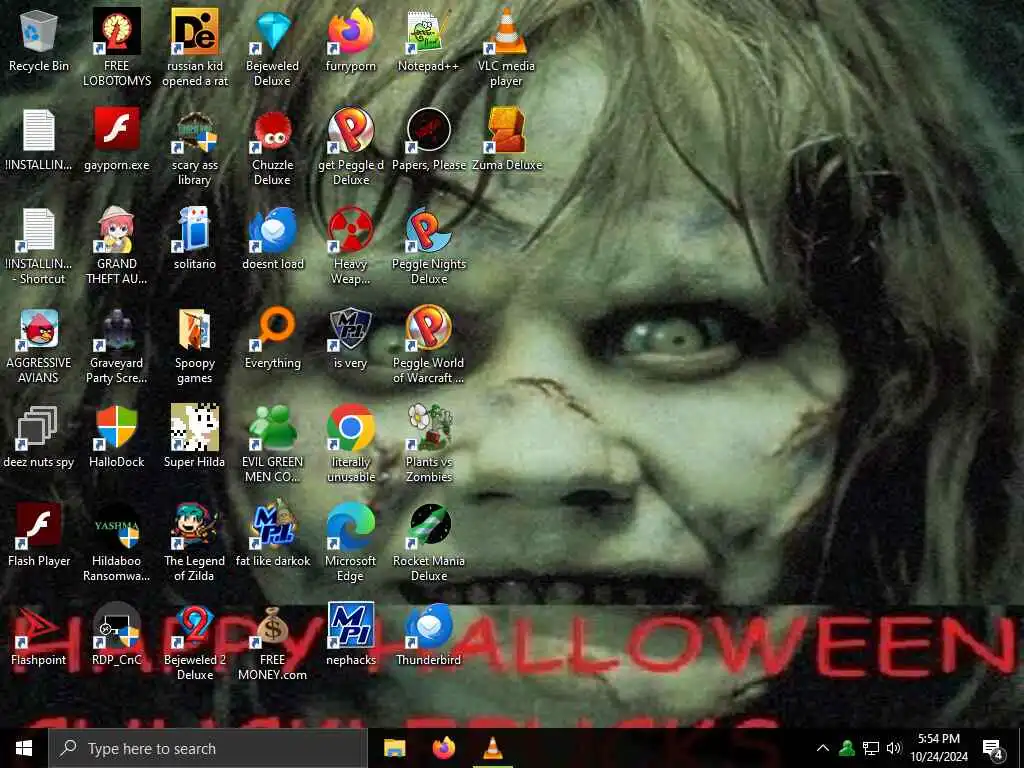Select the nephacks MPI icon
The height and width of the screenshot is (768, 1024).
[x=350, y=626]
